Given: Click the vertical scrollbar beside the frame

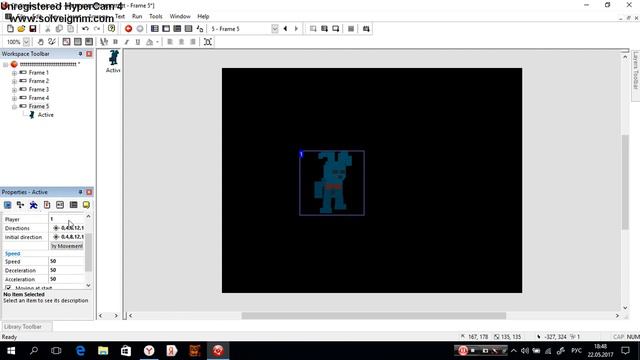Looking at the screenshot, I should (625, 182).
